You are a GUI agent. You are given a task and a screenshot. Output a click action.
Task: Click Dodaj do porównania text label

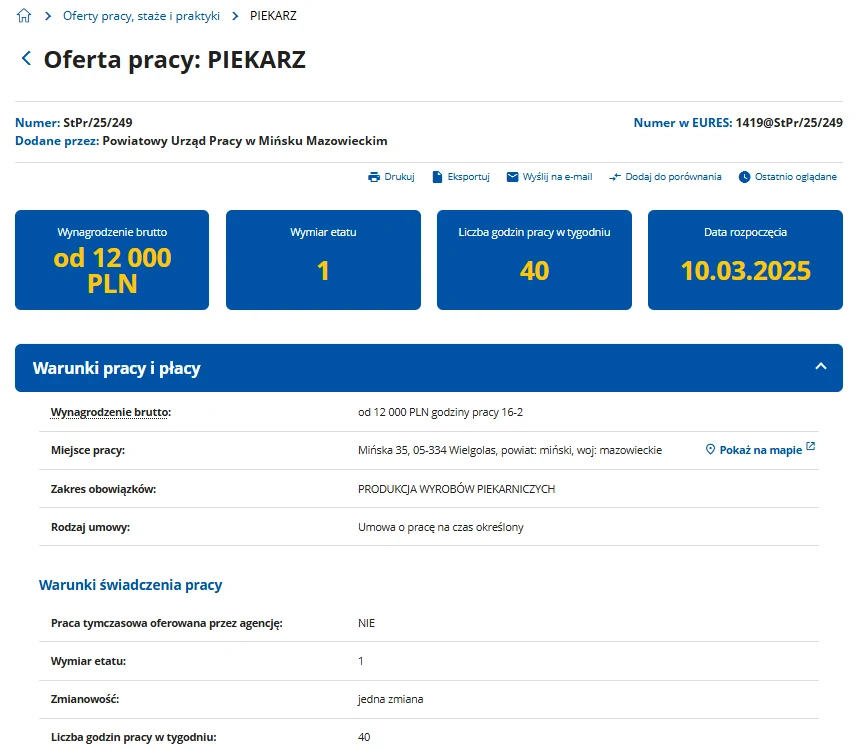click(671, 176)
